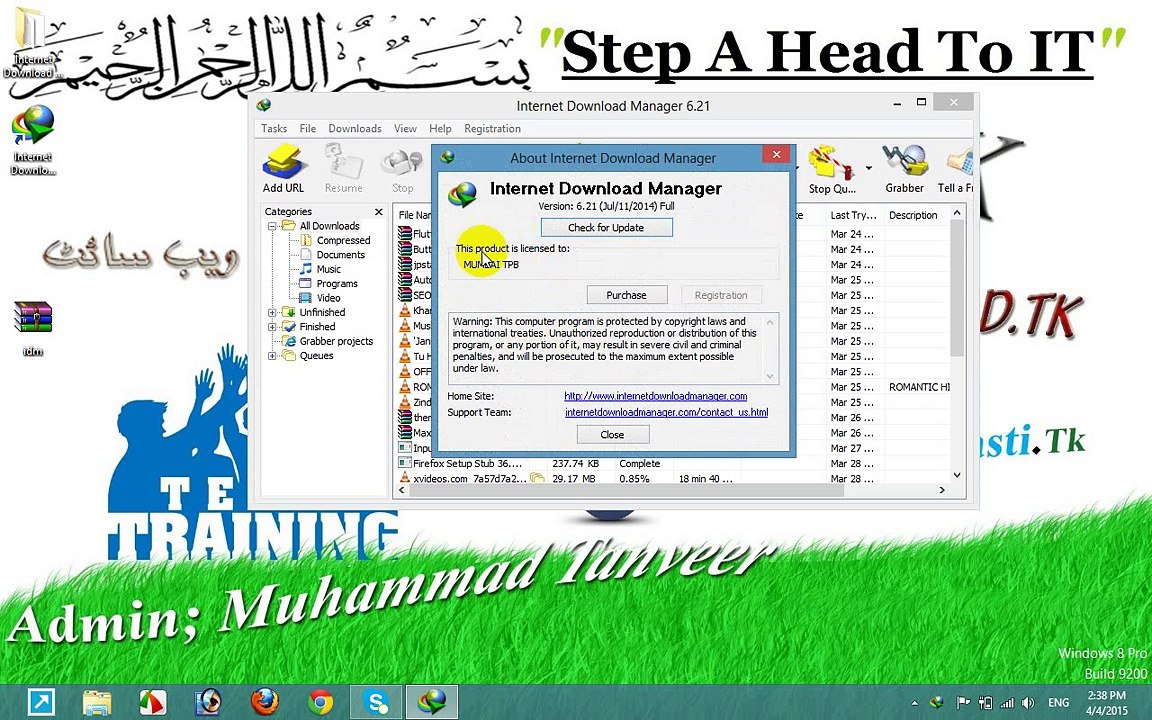The image size is (1152, 720).
Task: Open the Registration menu
Action: (492, 129)
